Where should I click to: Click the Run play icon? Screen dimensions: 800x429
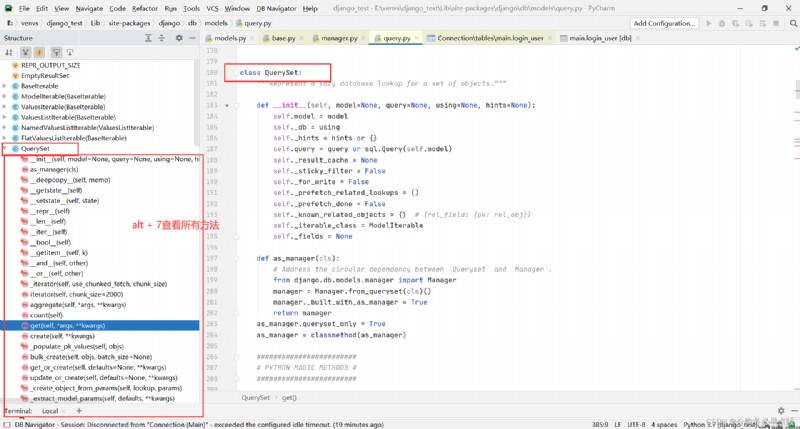709,23
